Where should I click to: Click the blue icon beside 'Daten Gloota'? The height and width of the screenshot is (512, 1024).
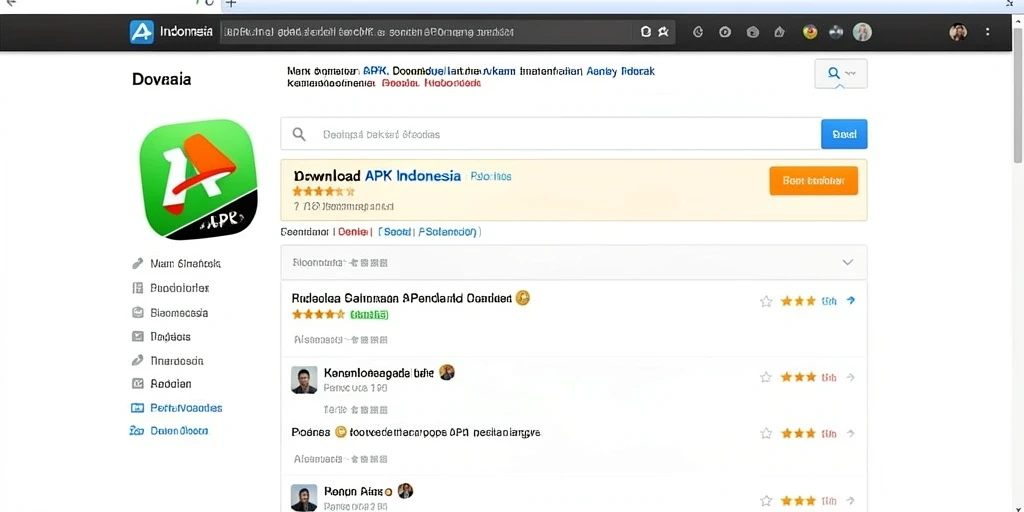point(136,431)
